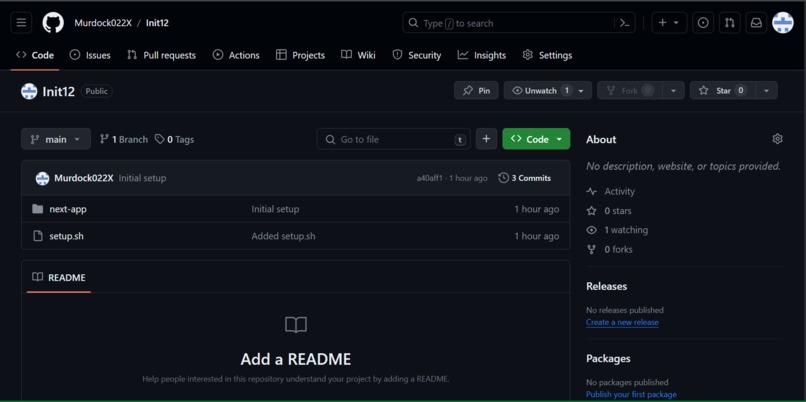The width and height of the screenshot is (806, 402).
Task: Click the setup.sh file icon
Action: pyautogui.click(x=38, y=236)
